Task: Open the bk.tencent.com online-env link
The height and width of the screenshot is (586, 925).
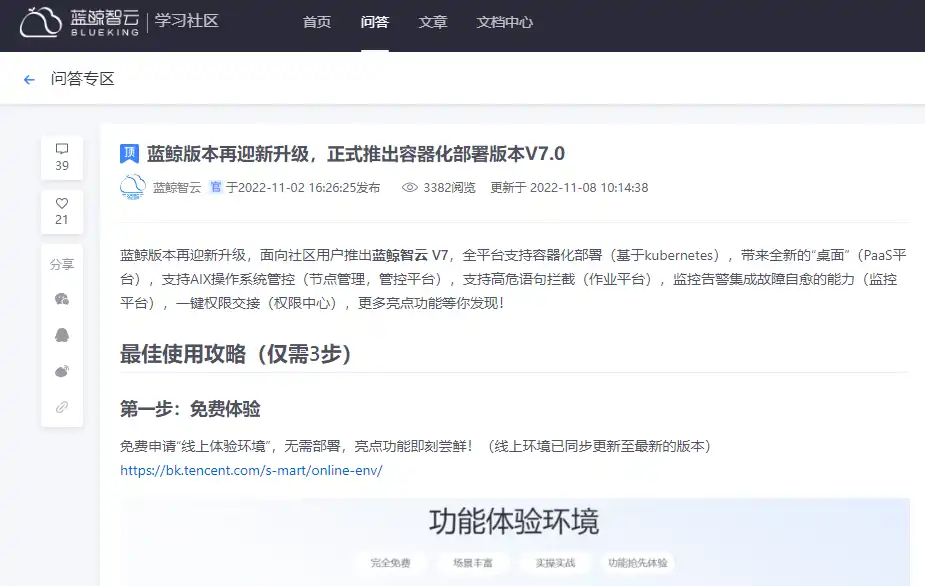Action: [251, 470]
